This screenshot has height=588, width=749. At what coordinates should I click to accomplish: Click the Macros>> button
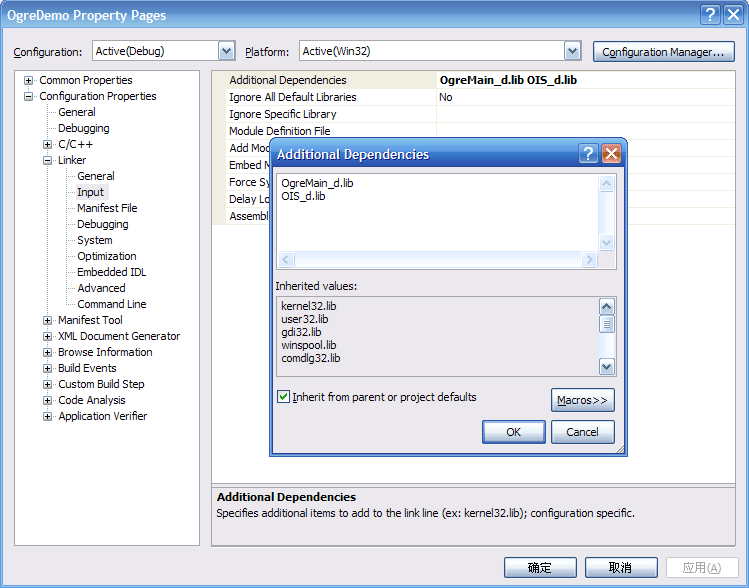582,400
